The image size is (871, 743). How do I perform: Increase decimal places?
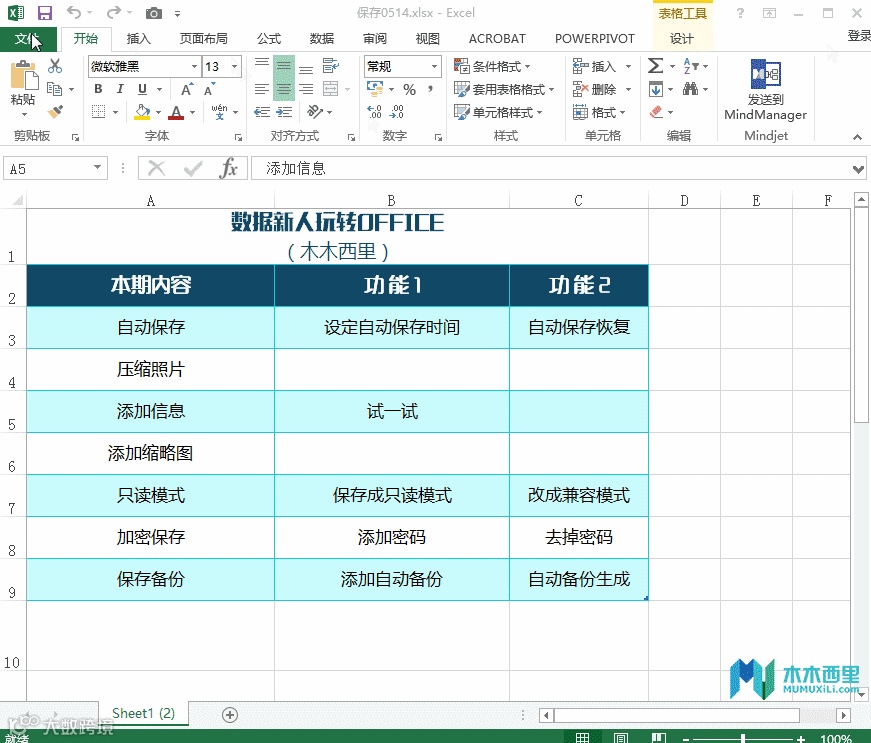click(x=374, y=112)
